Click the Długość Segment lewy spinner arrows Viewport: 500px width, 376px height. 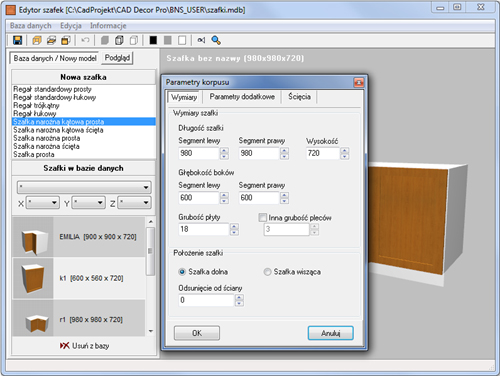pos(224,153)
